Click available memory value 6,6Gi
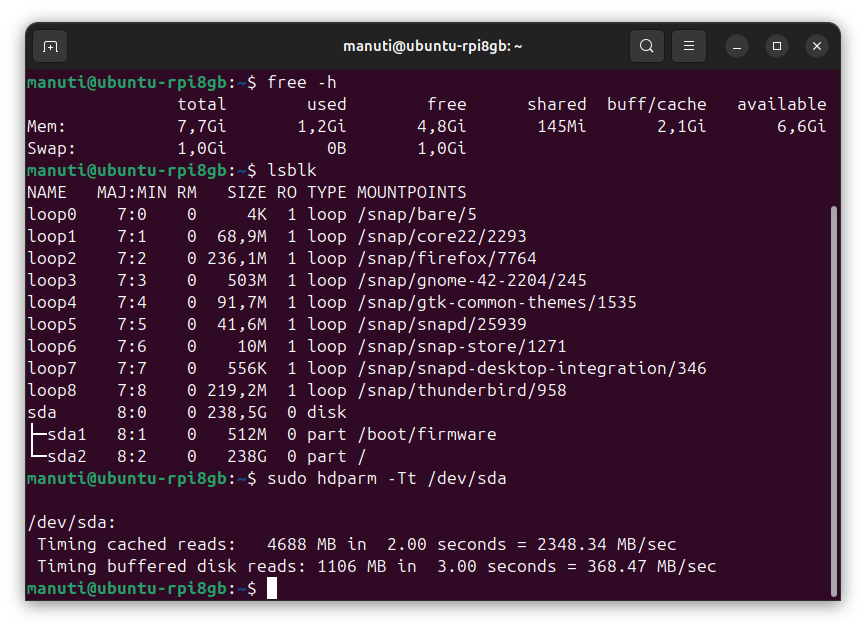Viewport: 866px width, 629px height. 802,127
